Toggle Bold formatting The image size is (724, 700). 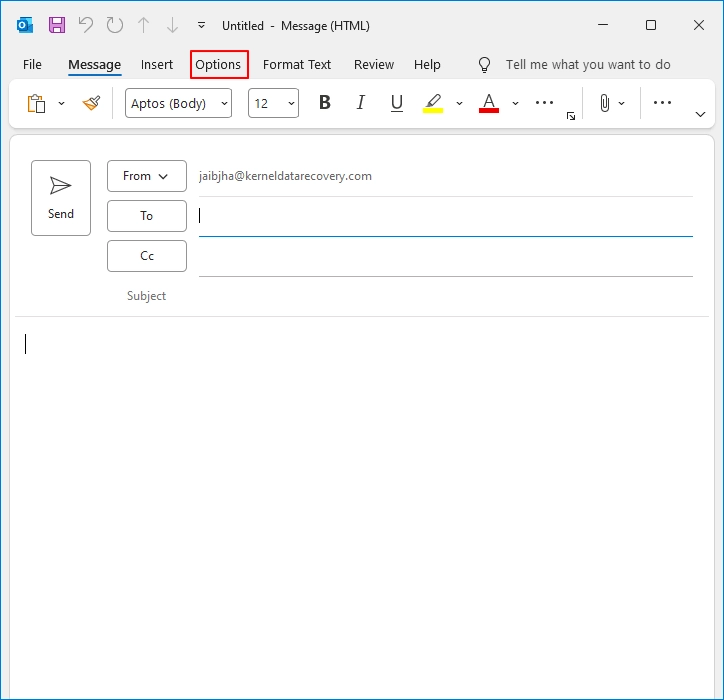pos(325,102)
